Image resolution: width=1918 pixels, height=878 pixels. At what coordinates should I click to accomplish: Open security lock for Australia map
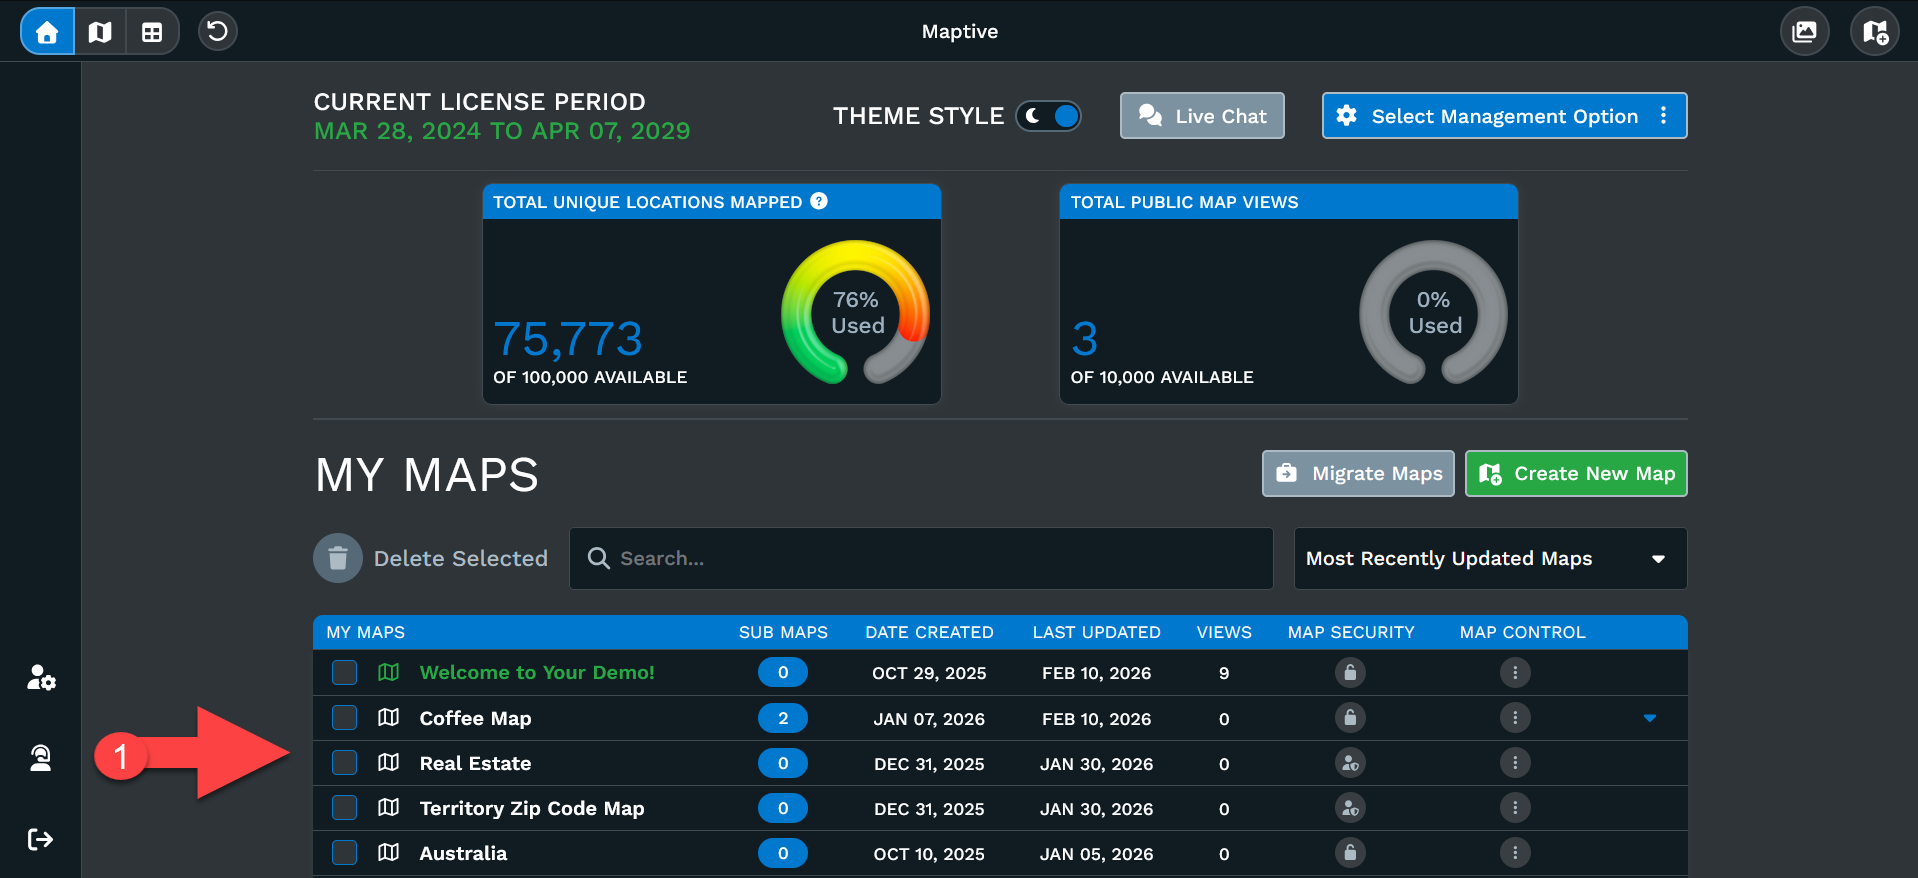click(1350, 853)
